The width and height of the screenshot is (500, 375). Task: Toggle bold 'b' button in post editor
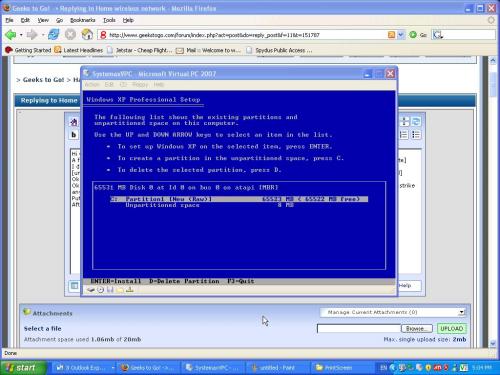pyautogui.click(x=74, y=135)
